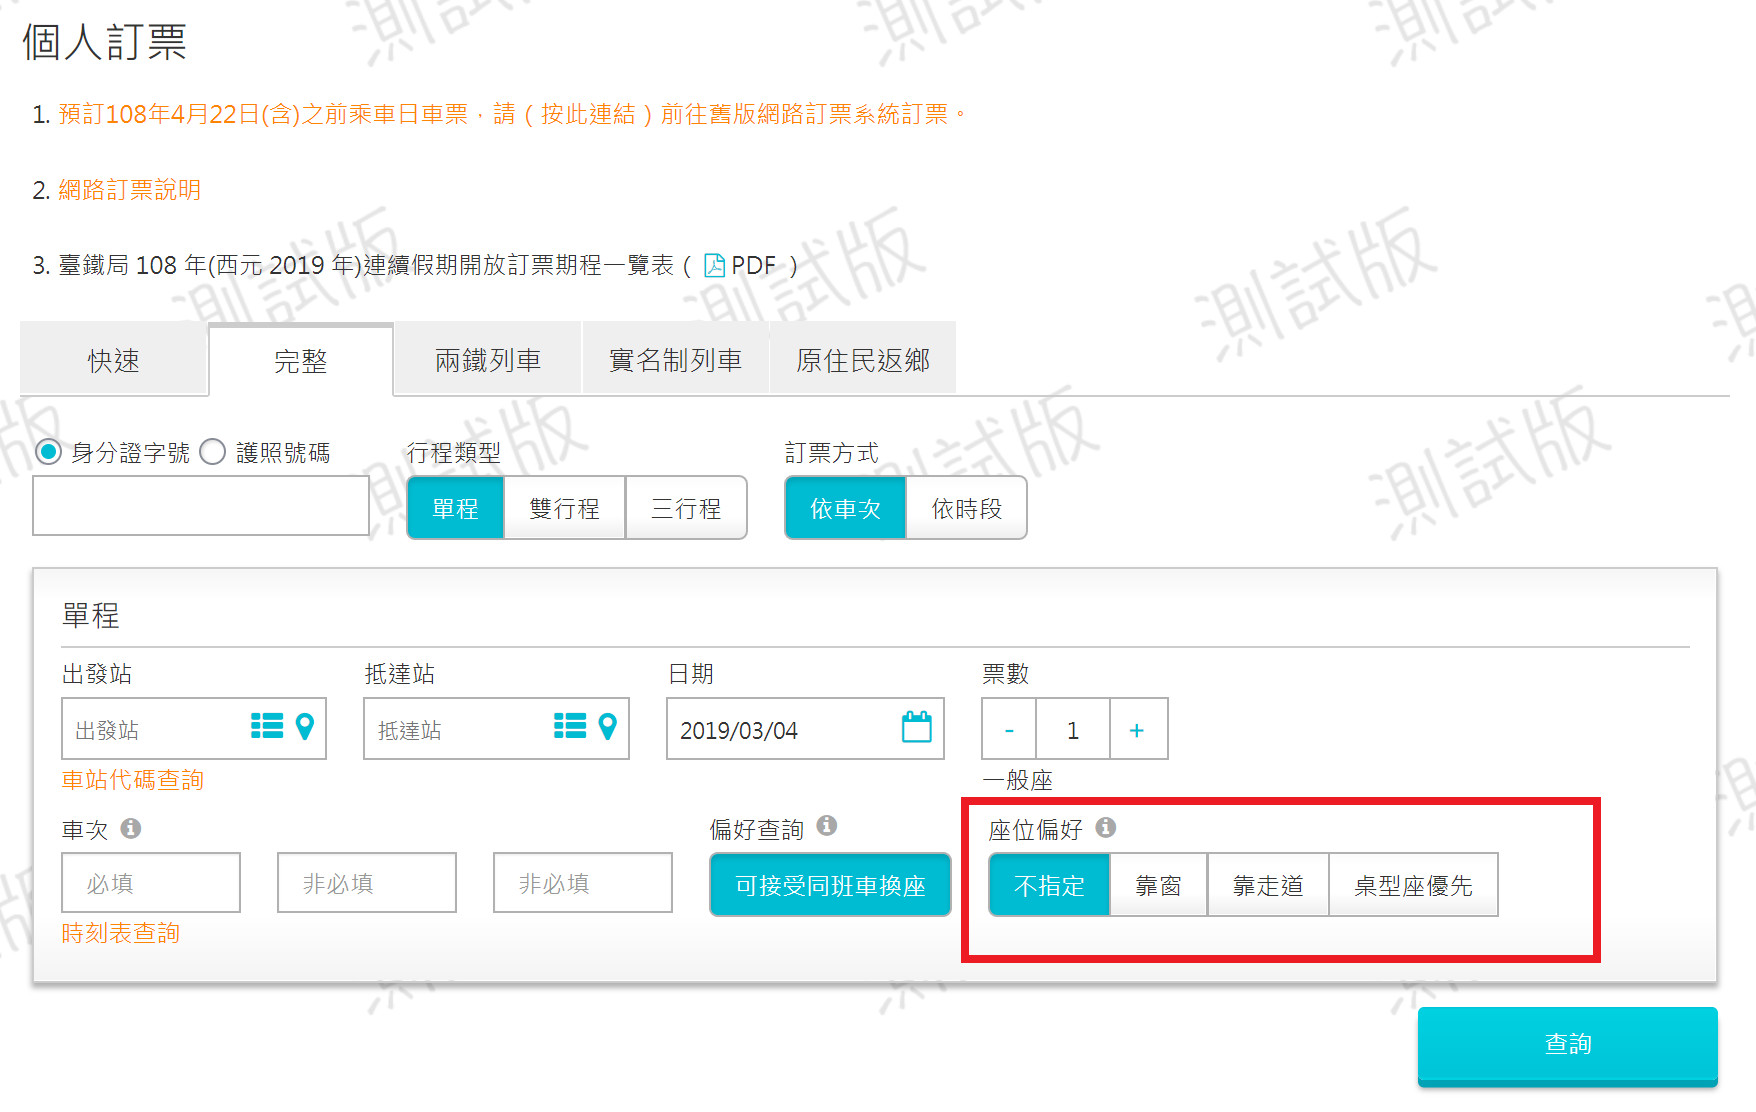Show info tooltip next to 偏好查詢
The height and width of the screenshot is (1112, 1756).
[827, 825]
